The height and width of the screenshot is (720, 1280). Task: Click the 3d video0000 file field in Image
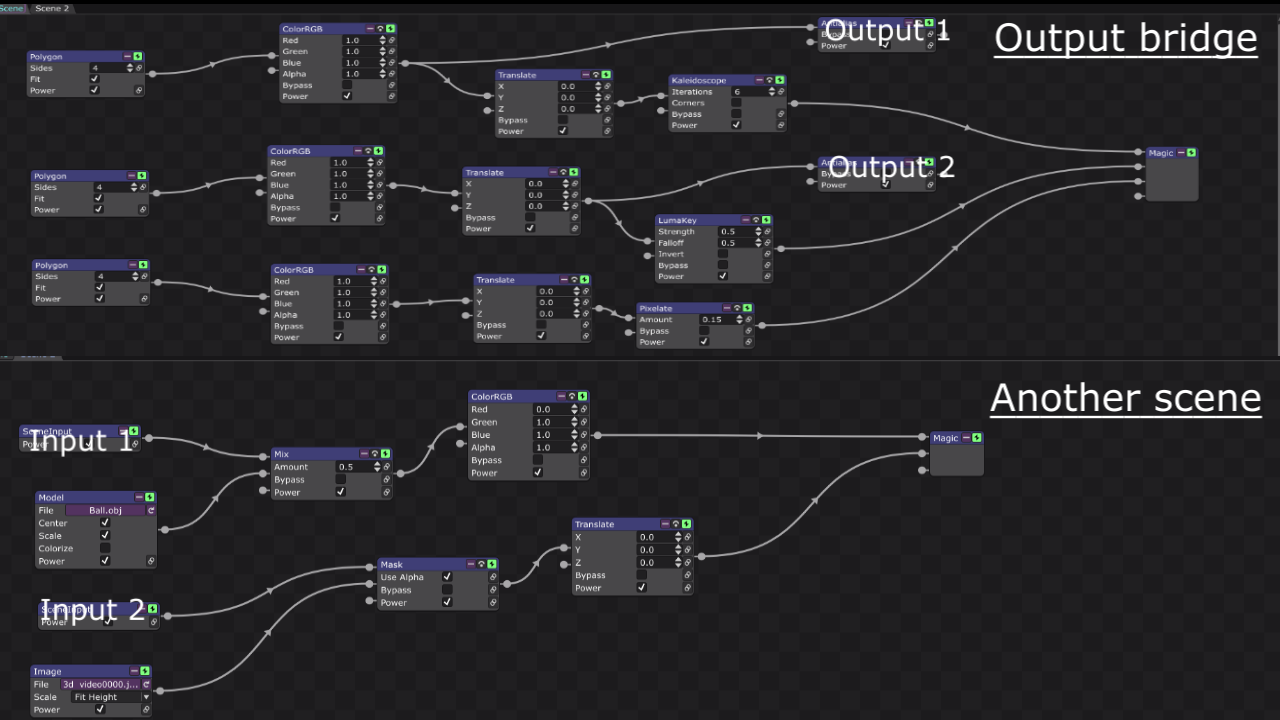pyautogui.click(x=100, y=684)
